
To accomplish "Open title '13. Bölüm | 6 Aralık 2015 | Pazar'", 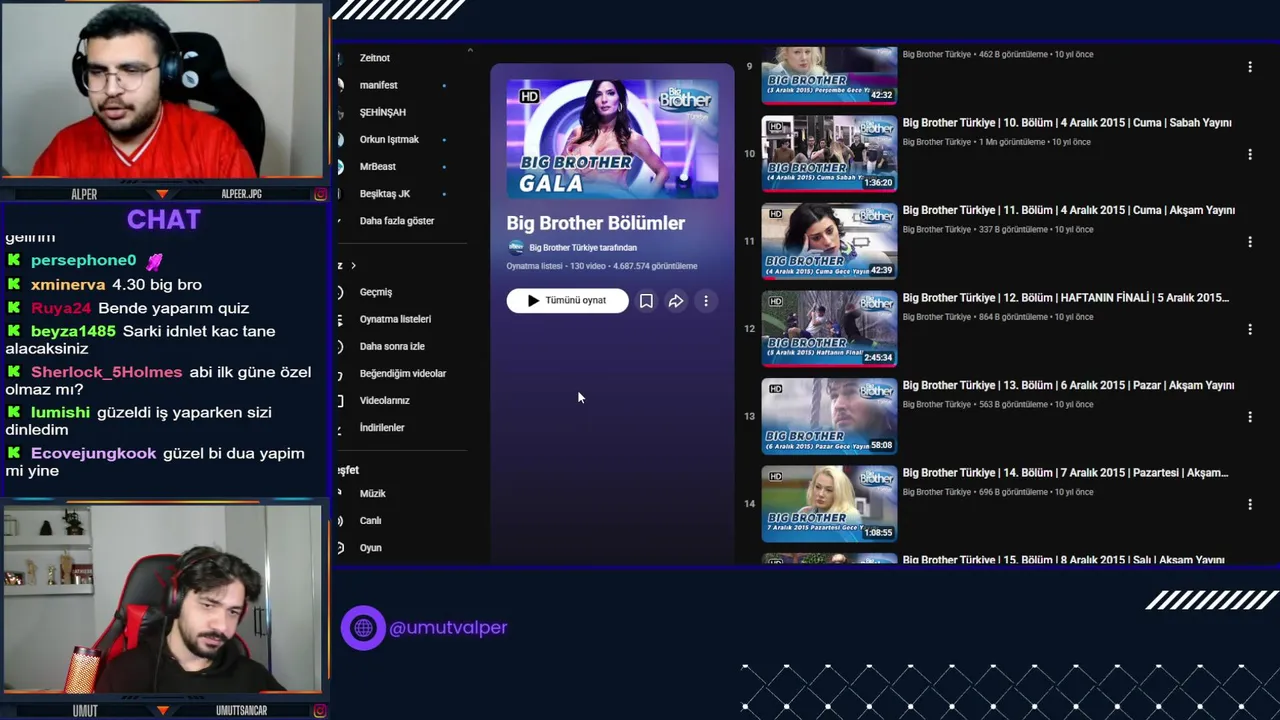I will (1069, 385).
